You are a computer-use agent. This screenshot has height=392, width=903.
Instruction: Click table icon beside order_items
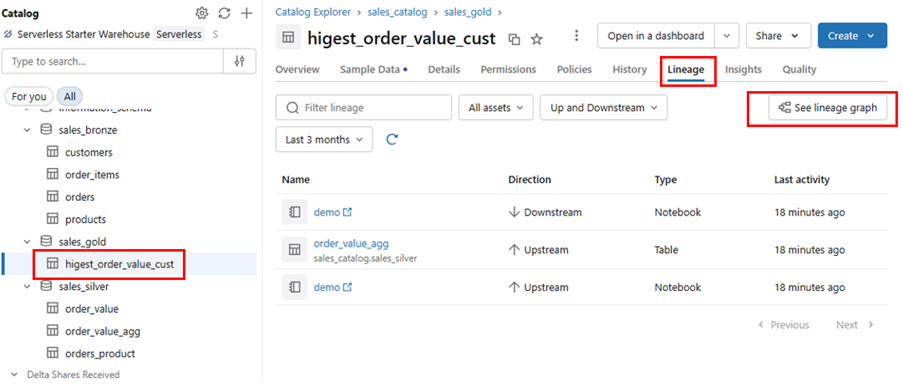(52, 174)
